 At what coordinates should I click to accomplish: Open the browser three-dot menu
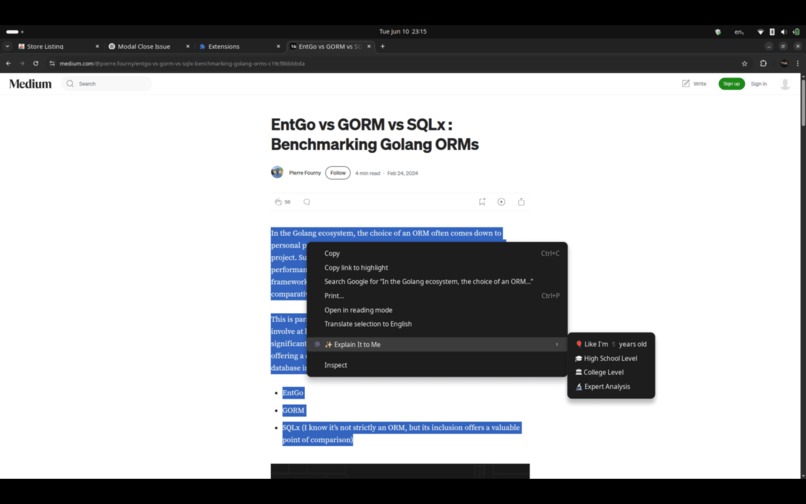point(798,63)
